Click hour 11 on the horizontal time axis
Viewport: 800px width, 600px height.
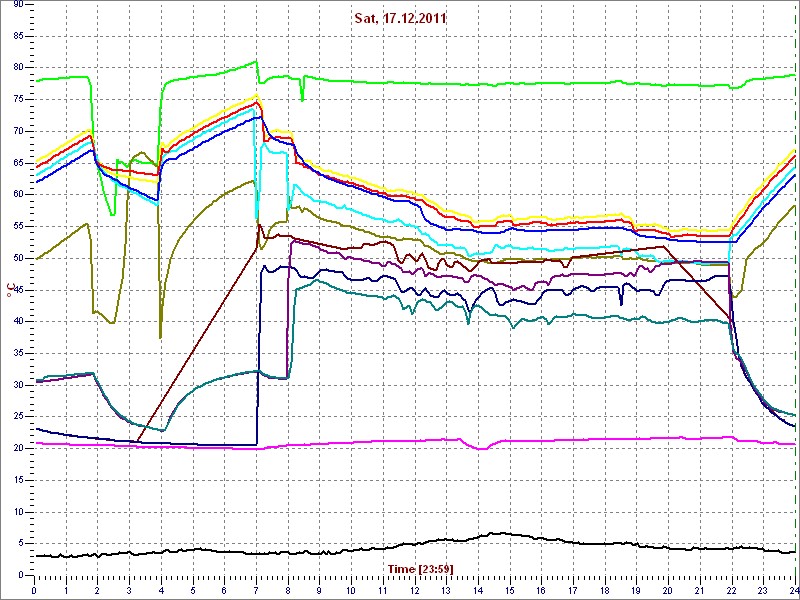383,590
